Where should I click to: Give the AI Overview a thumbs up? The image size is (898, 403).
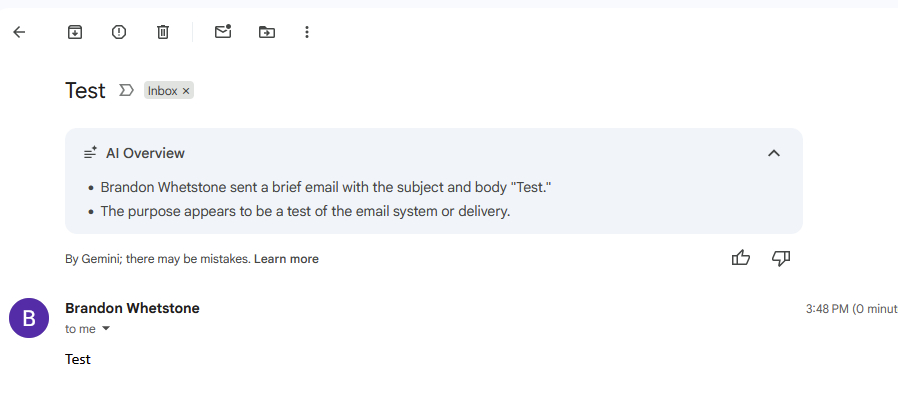click(x=741, y=258)
